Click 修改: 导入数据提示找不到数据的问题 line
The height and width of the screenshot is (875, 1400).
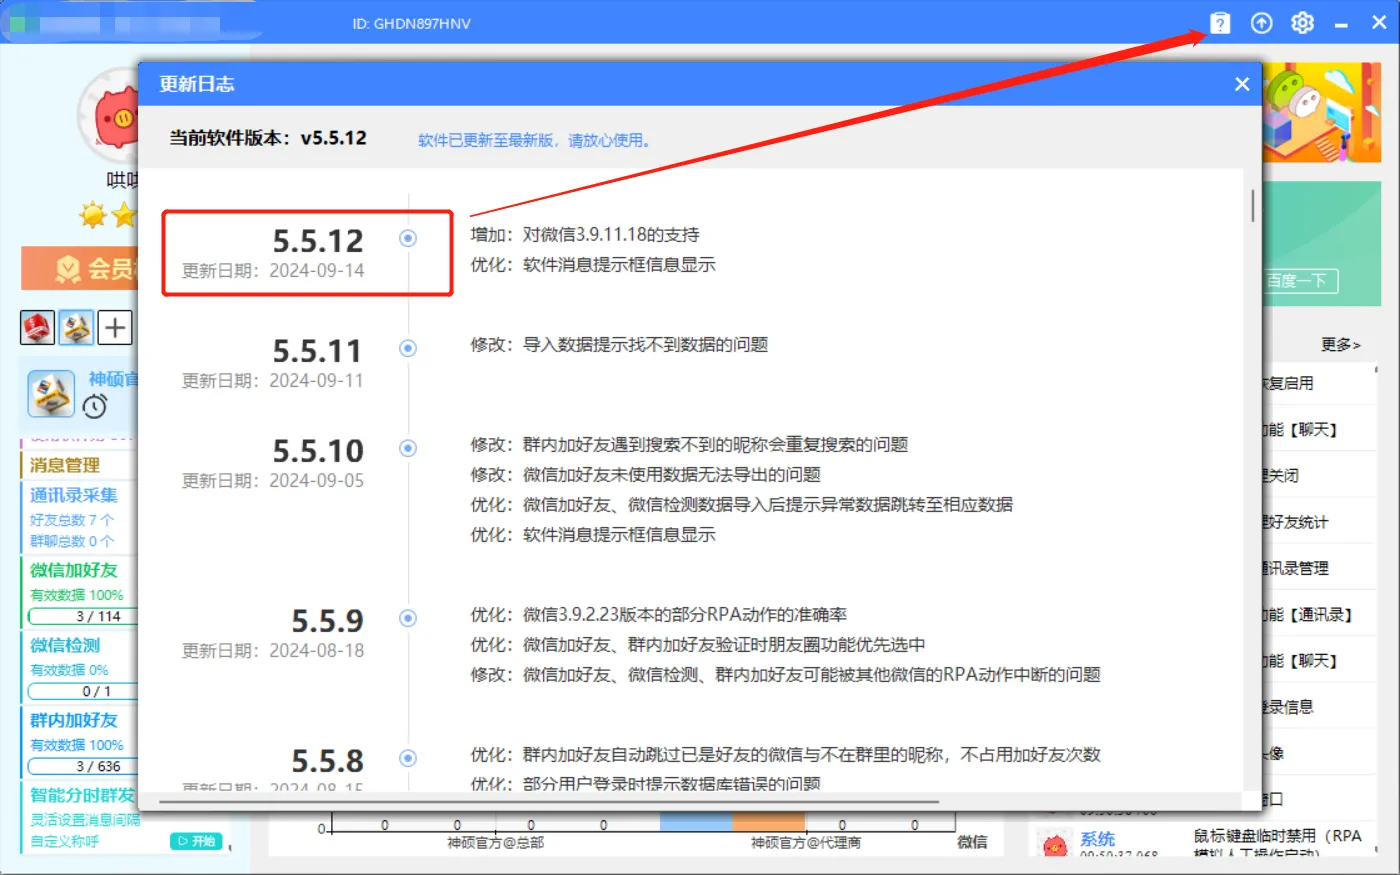pos(619,345)
